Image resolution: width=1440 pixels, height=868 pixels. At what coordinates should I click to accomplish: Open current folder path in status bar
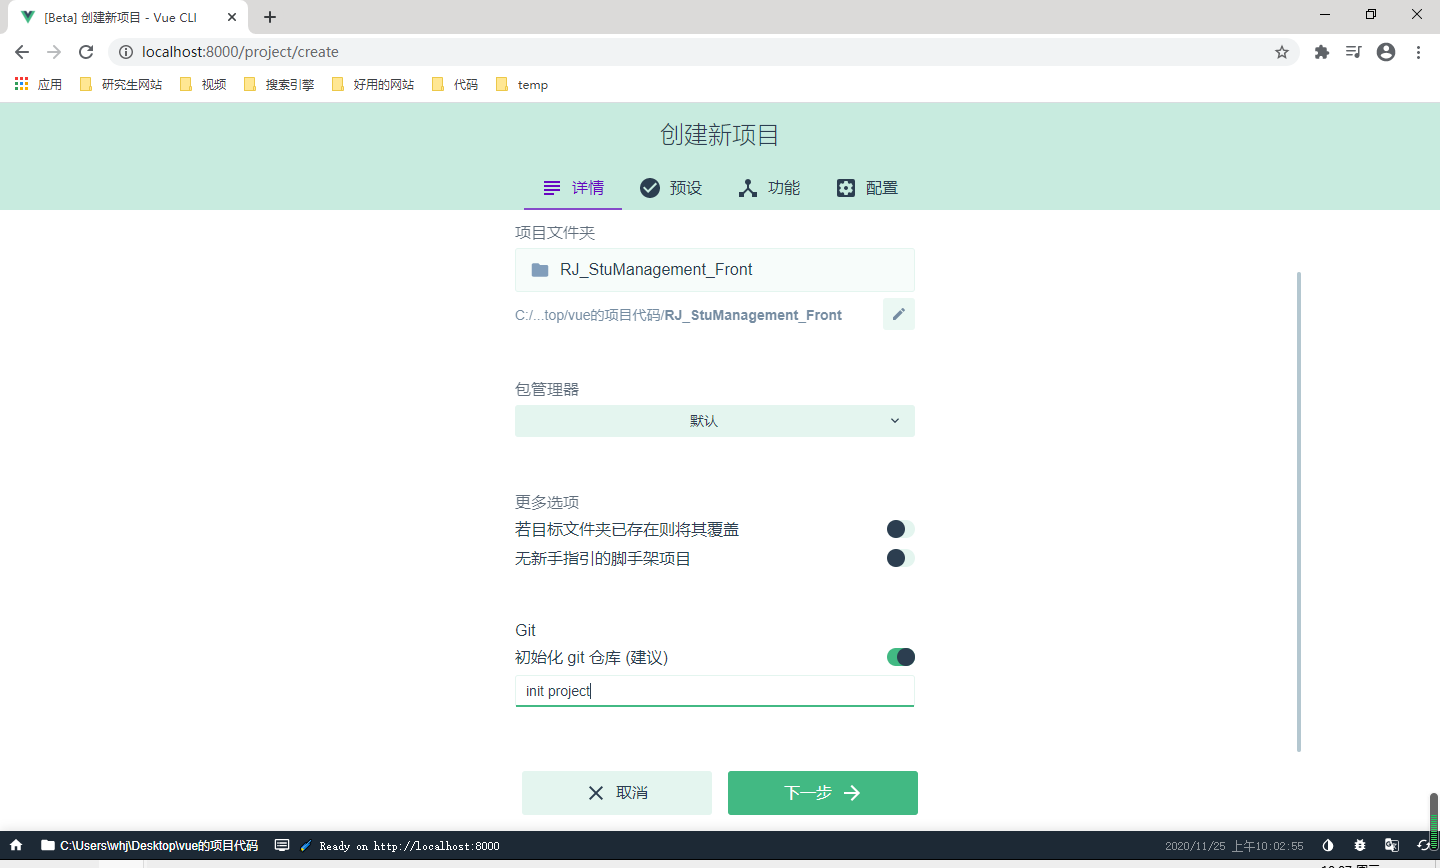pyautogui.click(x=149, y=846)
